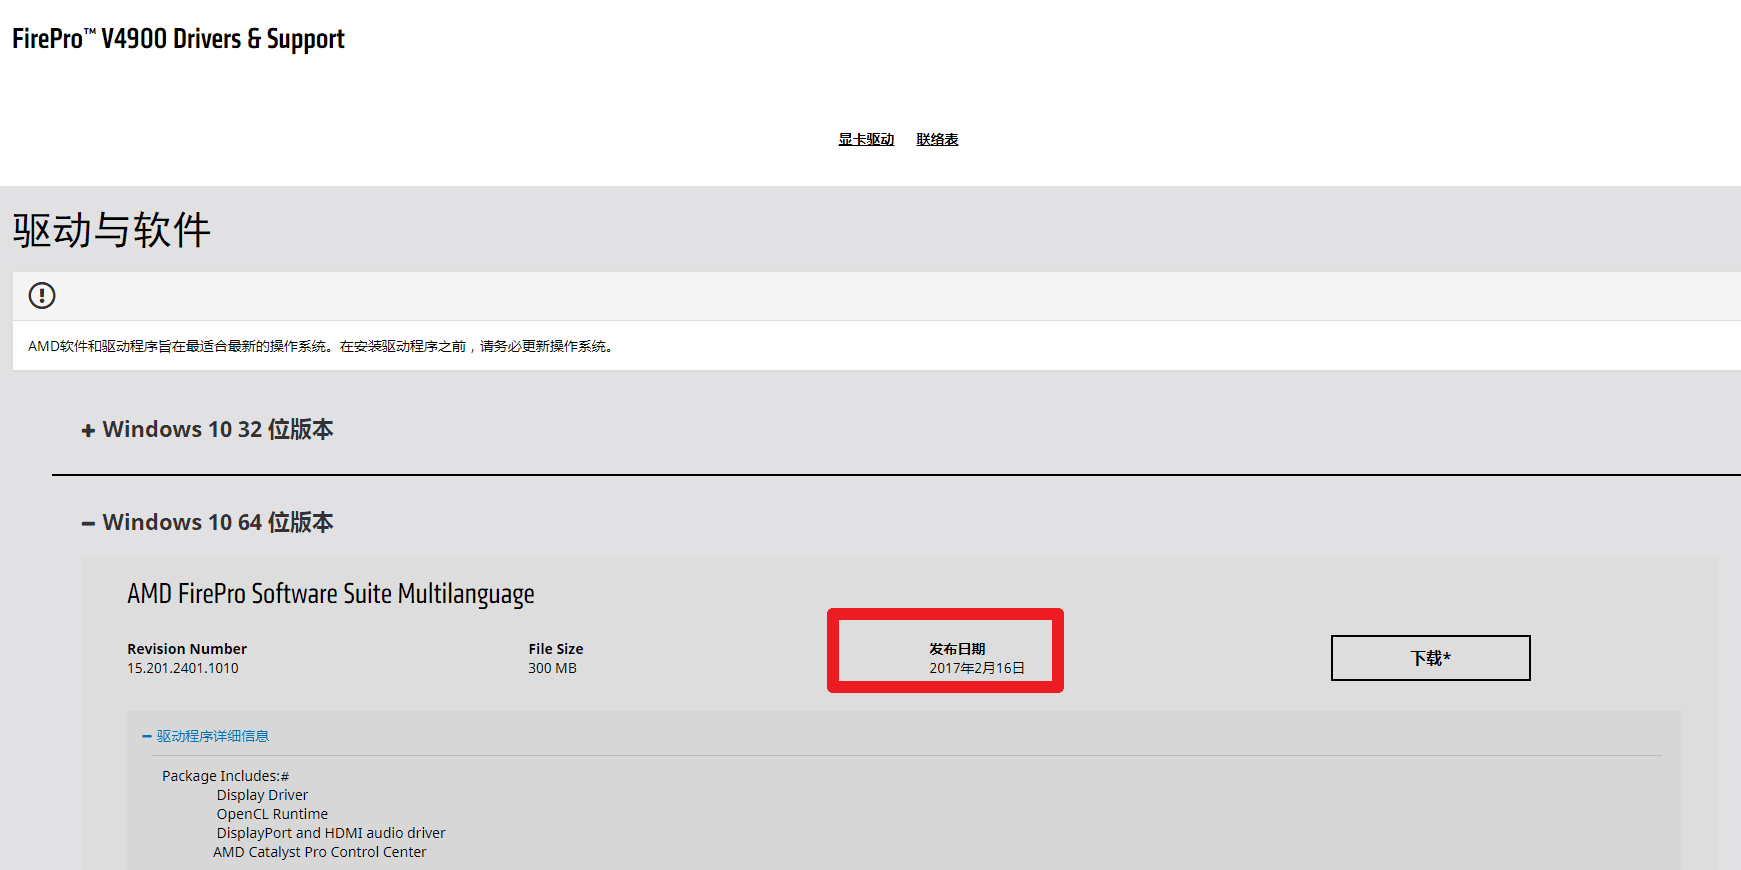
Task: Select revision number 15.201.2401.1010
Action: (x=183, y=668)
